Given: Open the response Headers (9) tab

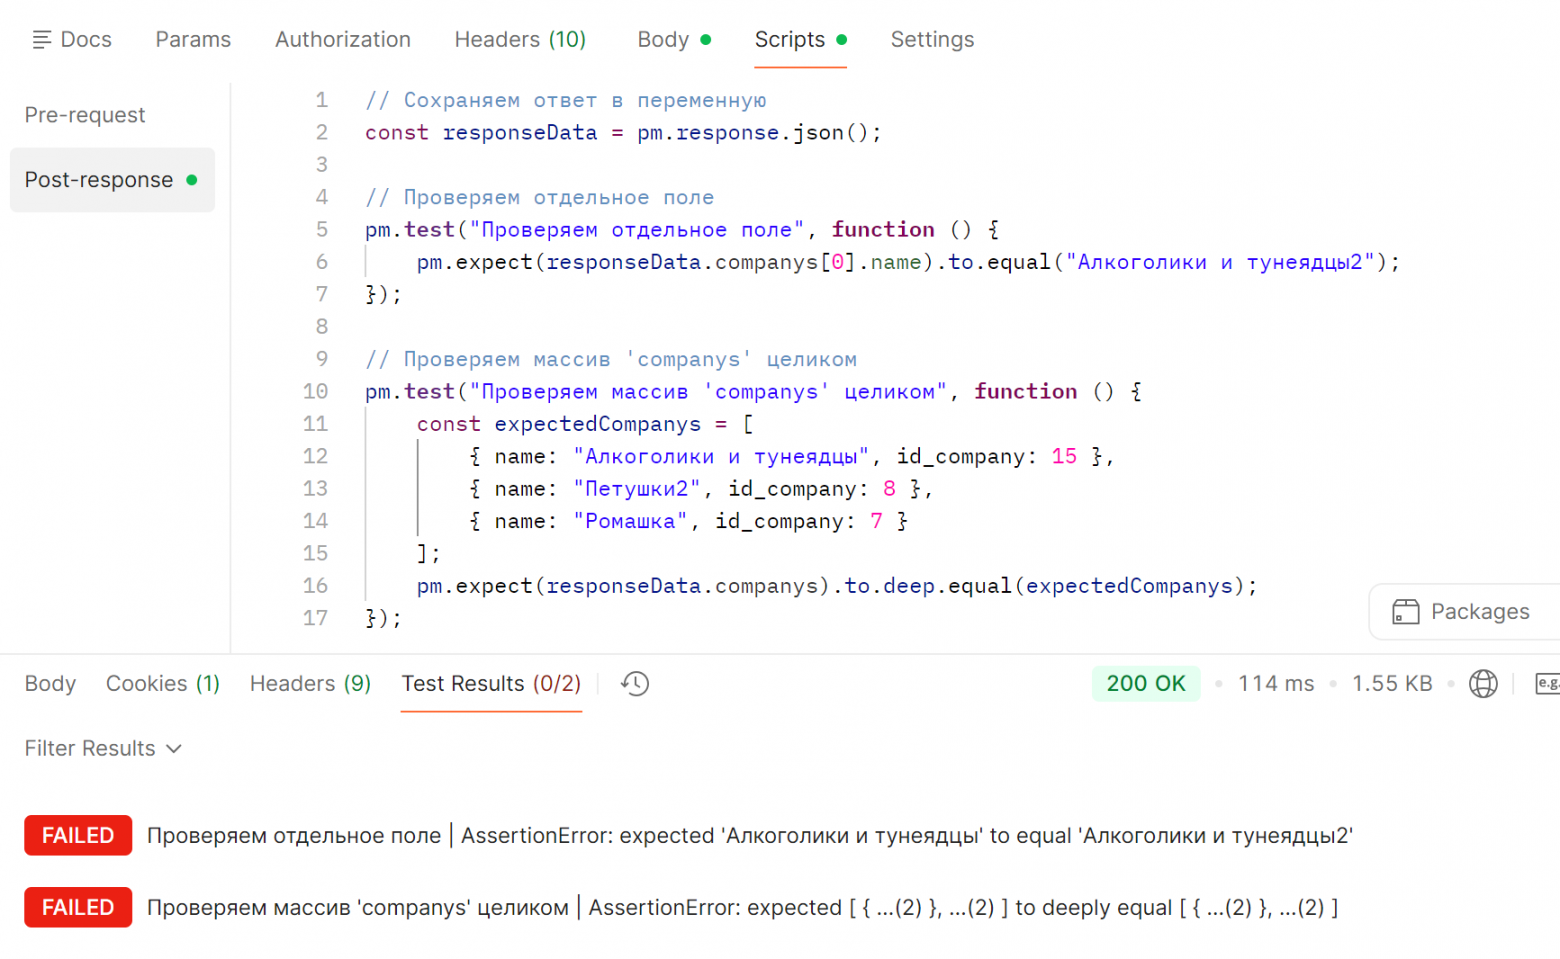Looking at the screenshot, I should coord(310,684).
